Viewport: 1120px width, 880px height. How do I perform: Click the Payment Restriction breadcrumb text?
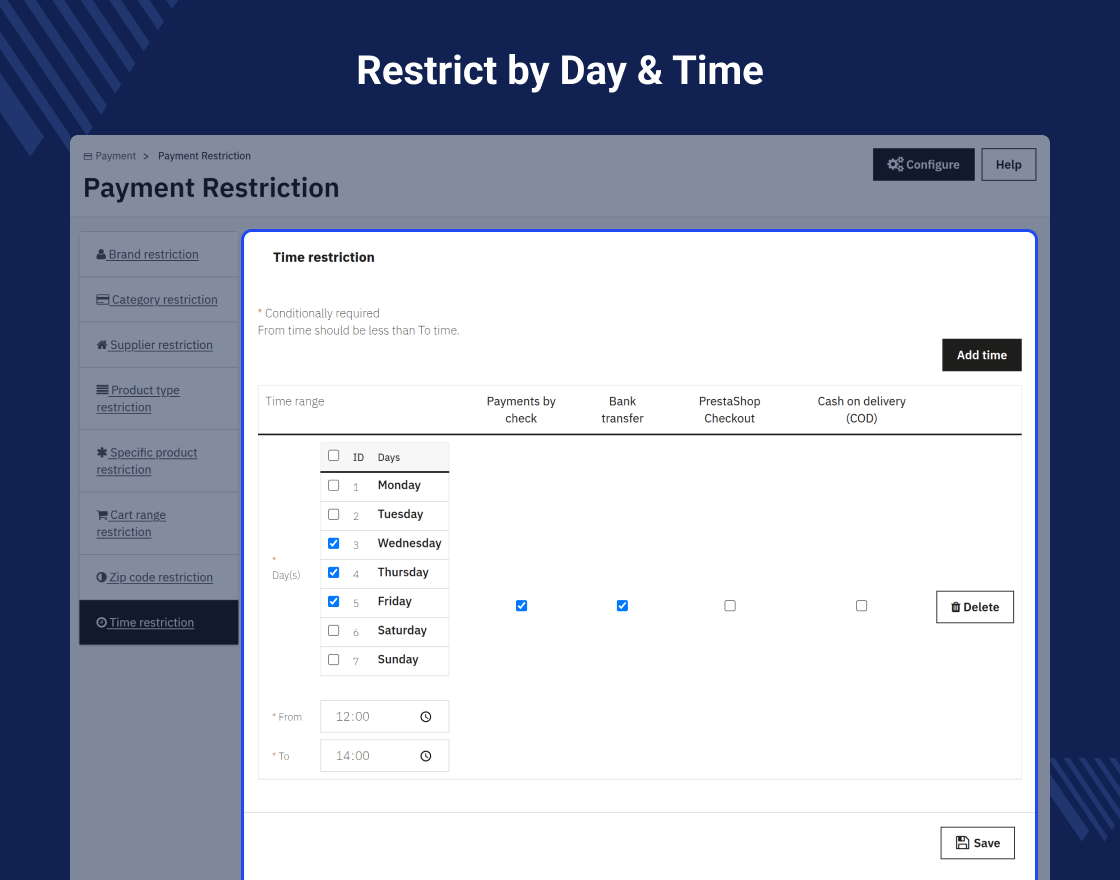204,156
